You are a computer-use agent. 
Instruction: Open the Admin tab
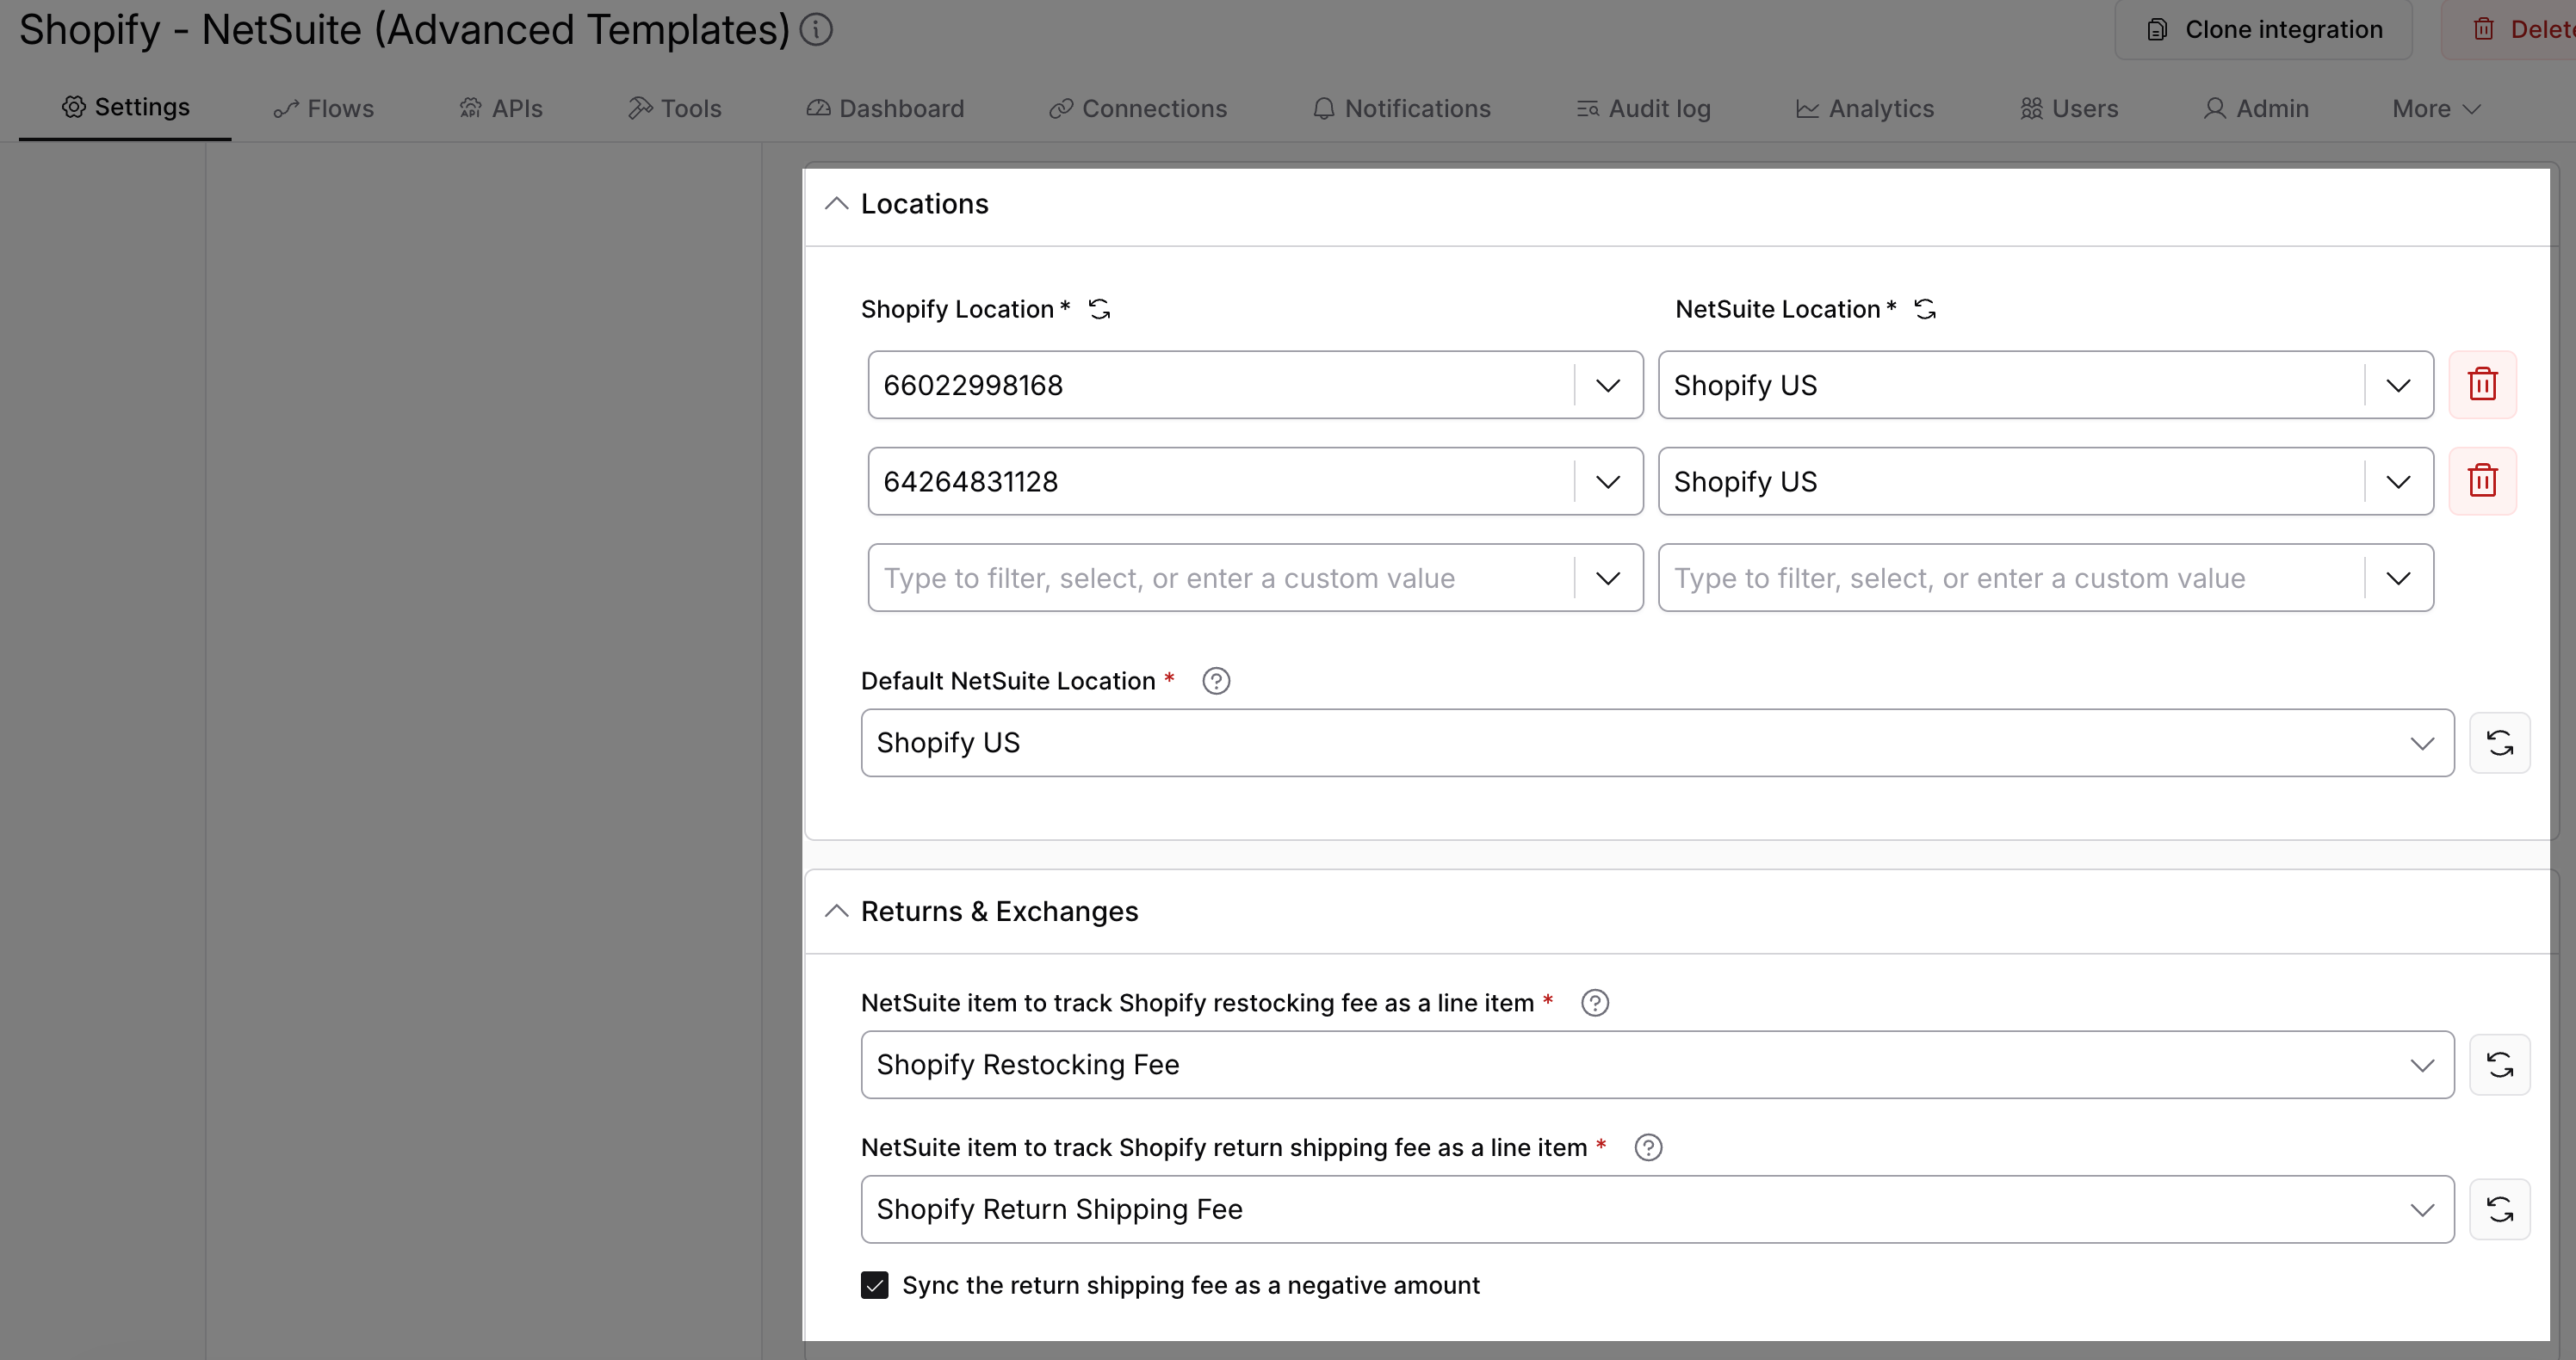point(2256,109)
